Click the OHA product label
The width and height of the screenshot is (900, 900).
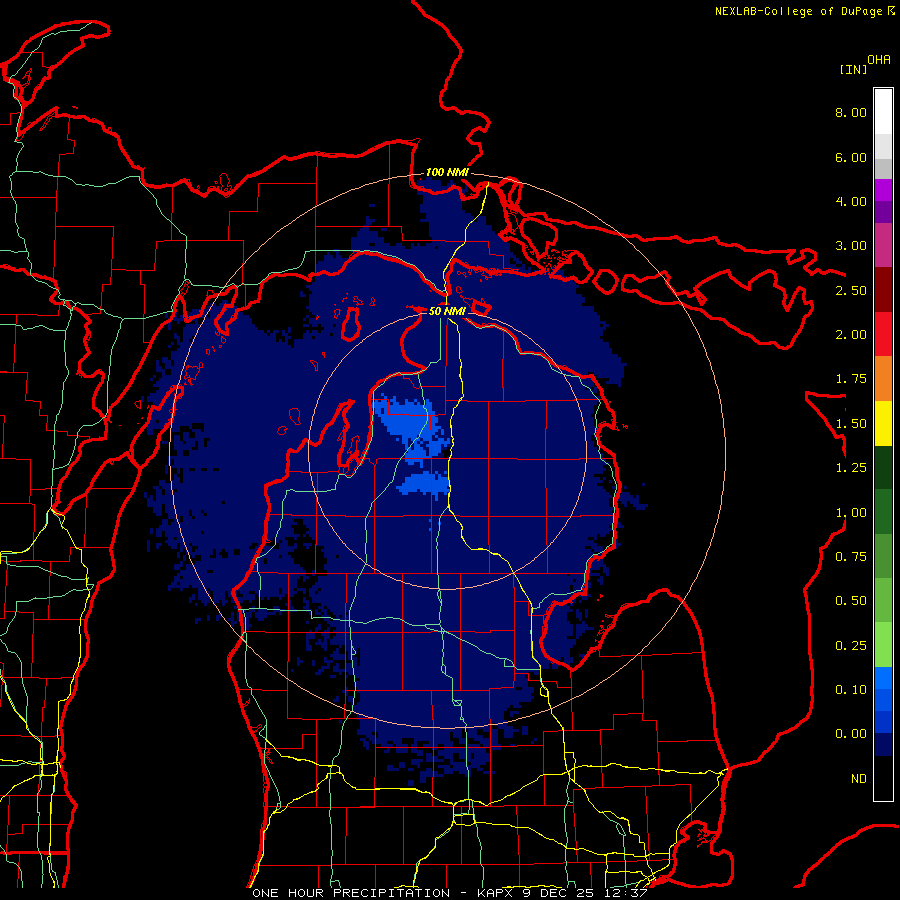[879, 60]
